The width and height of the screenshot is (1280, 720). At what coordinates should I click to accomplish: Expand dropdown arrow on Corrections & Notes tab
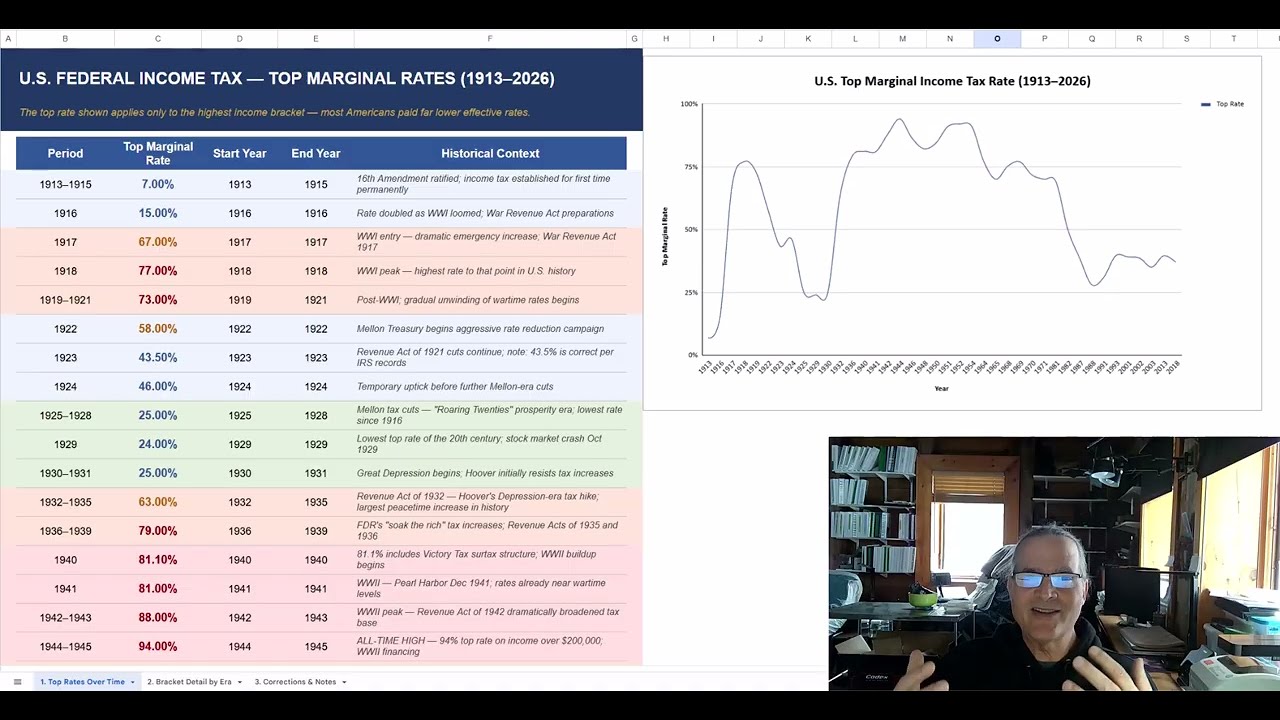[344, 682]
